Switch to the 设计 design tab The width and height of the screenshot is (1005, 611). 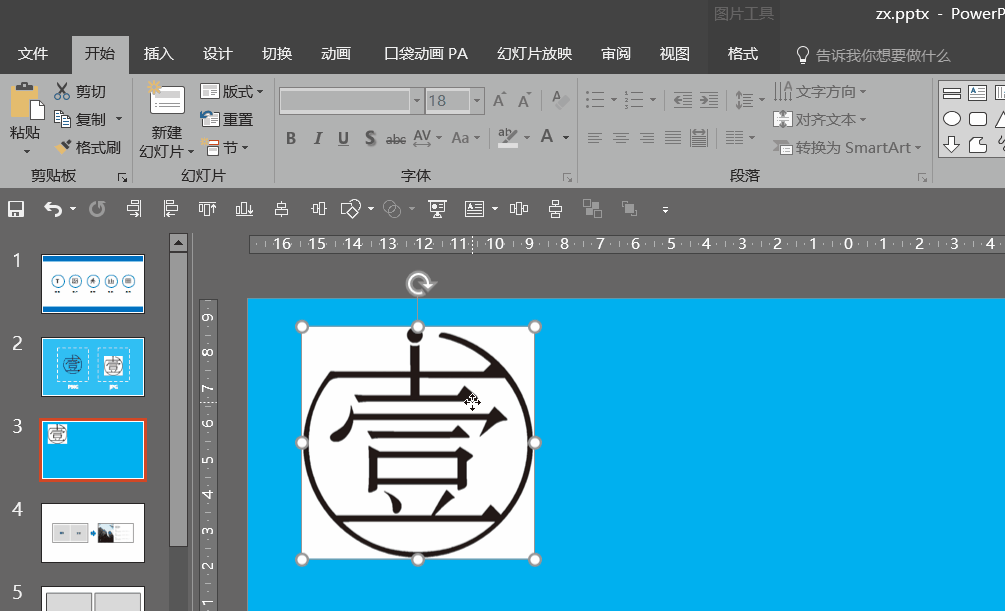[217, 54]
